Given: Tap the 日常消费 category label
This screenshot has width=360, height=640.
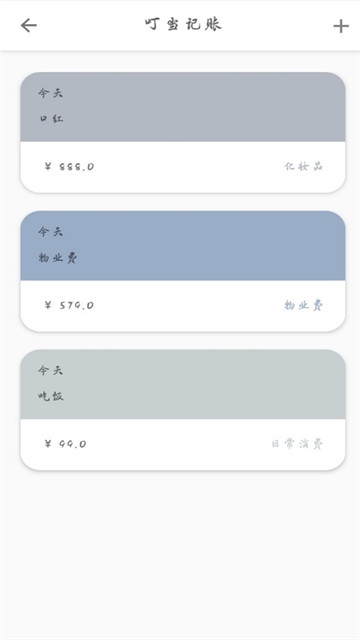Looking at the screenshot, I should coord(297,444).
